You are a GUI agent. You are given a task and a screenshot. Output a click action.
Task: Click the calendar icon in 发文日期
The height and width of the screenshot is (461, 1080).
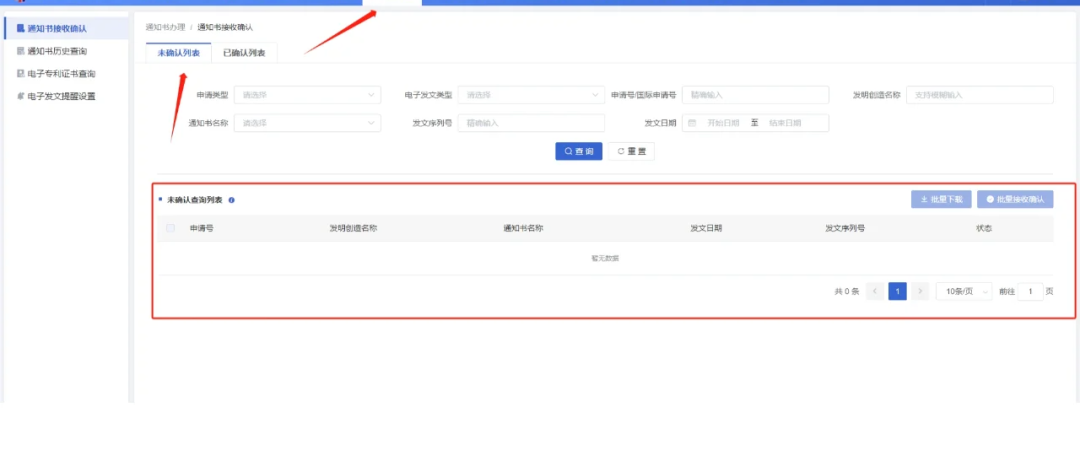coord(692,123)
